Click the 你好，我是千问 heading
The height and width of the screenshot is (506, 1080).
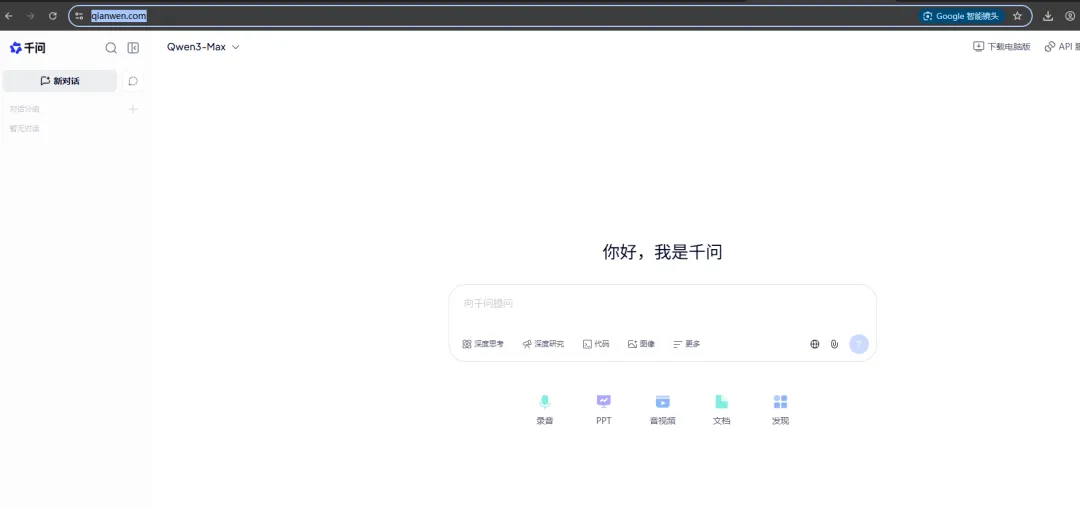pyautogui.click(x=662, y=252)
